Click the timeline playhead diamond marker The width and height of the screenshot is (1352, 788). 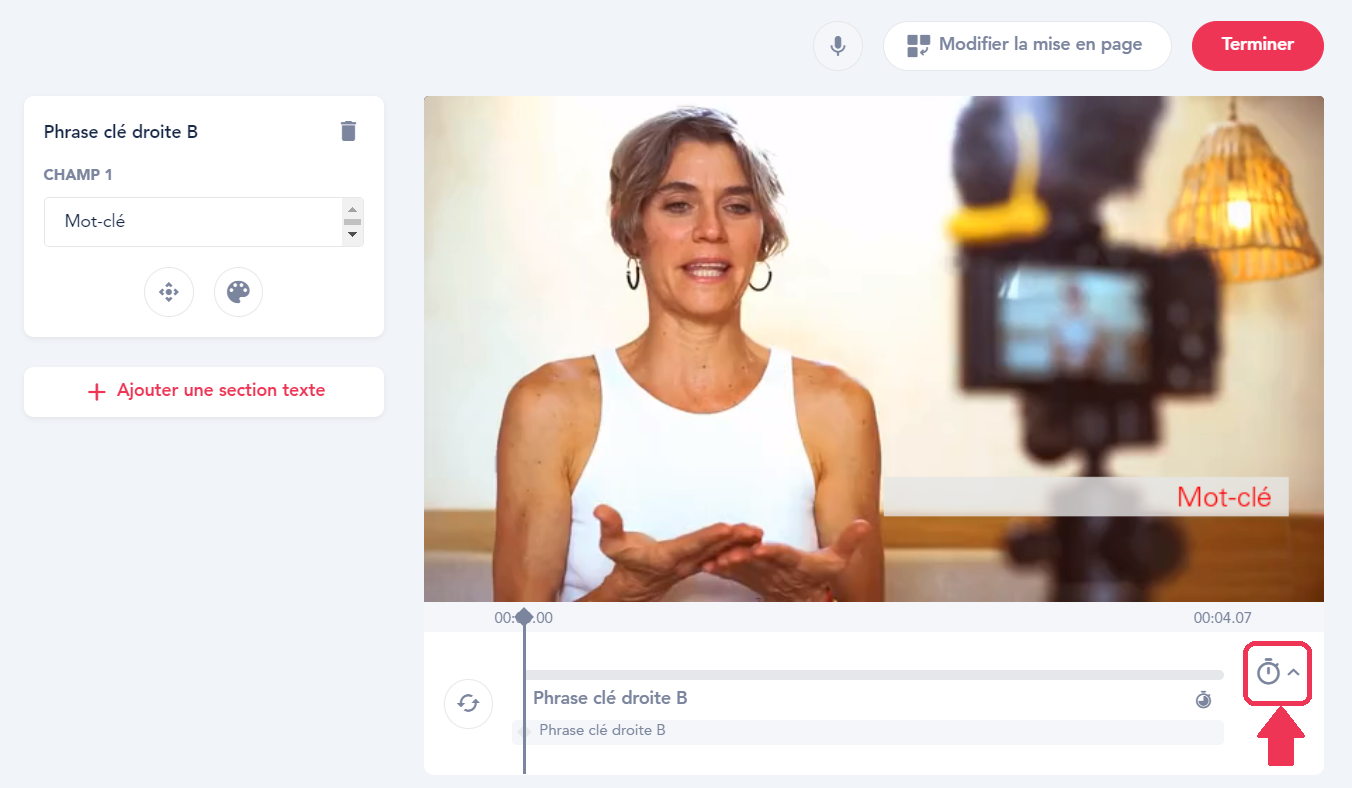coord(523,616)
